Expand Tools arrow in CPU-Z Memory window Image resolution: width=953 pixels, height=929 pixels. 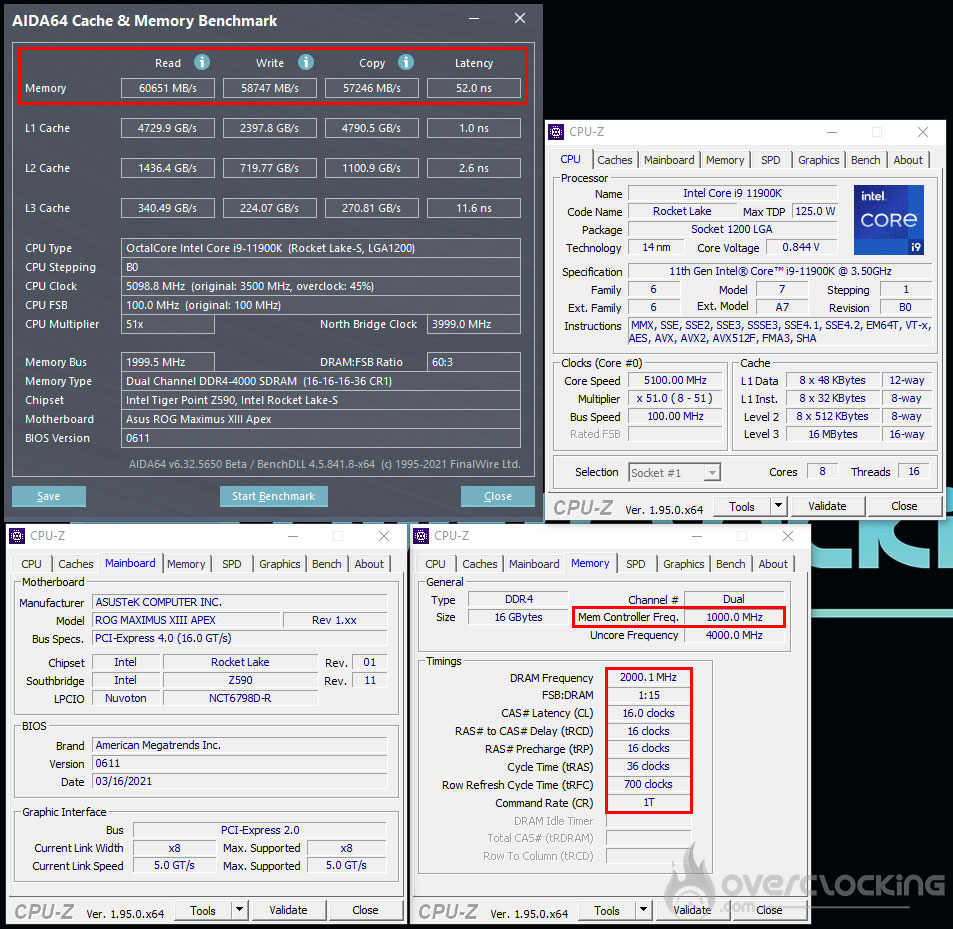pyautogui.click(x=644, y=910)
